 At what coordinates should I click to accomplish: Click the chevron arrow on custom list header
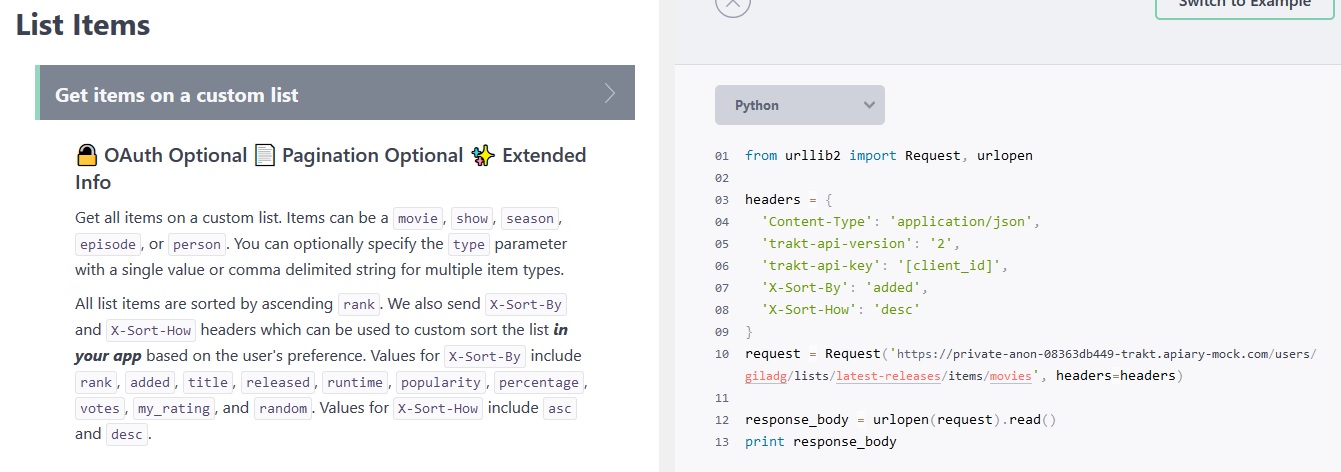(x=610, y=94)
